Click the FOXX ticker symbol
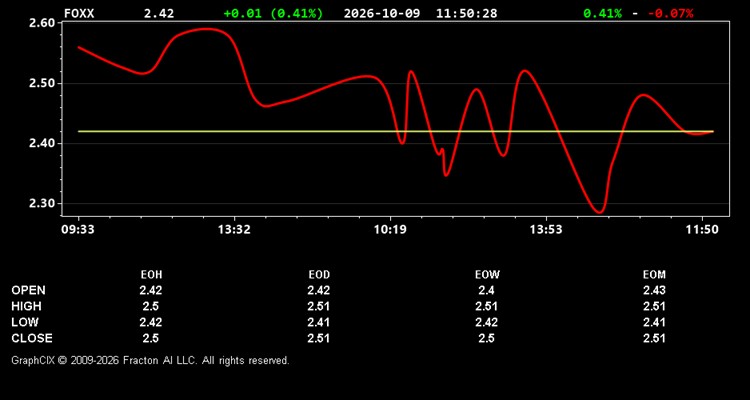750x400 pixels. click(79, 13)
